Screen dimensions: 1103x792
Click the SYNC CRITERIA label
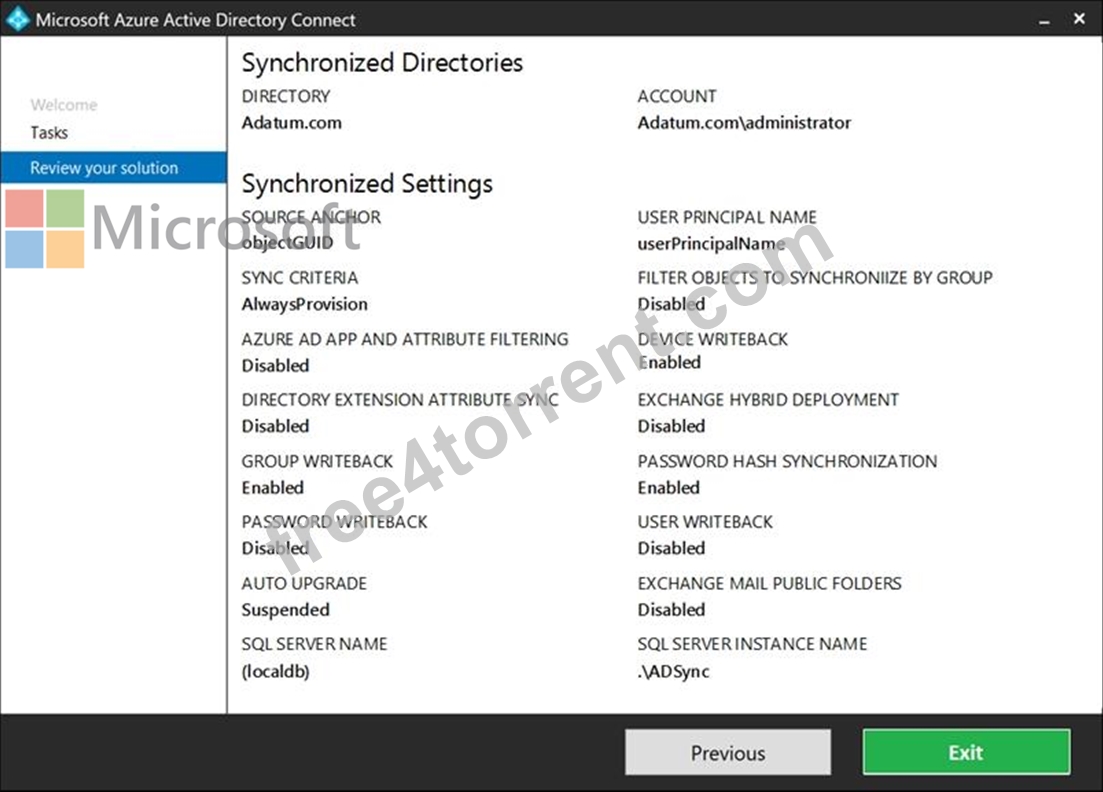point(300,278)
